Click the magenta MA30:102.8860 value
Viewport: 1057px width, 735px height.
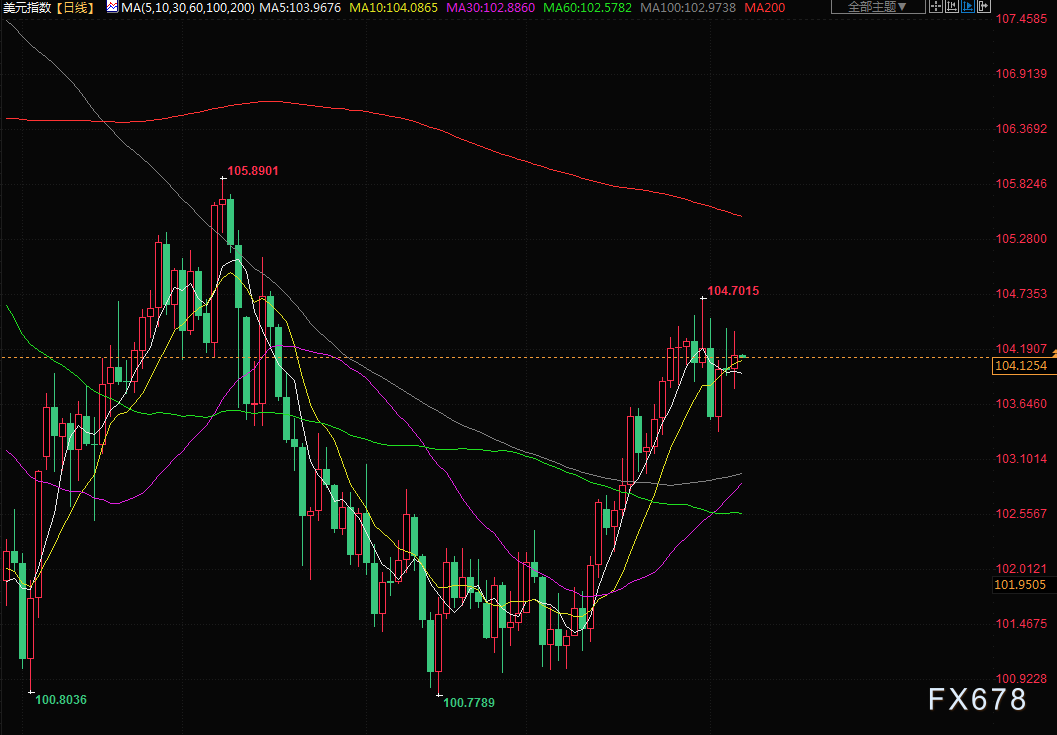tap(491, 8)
